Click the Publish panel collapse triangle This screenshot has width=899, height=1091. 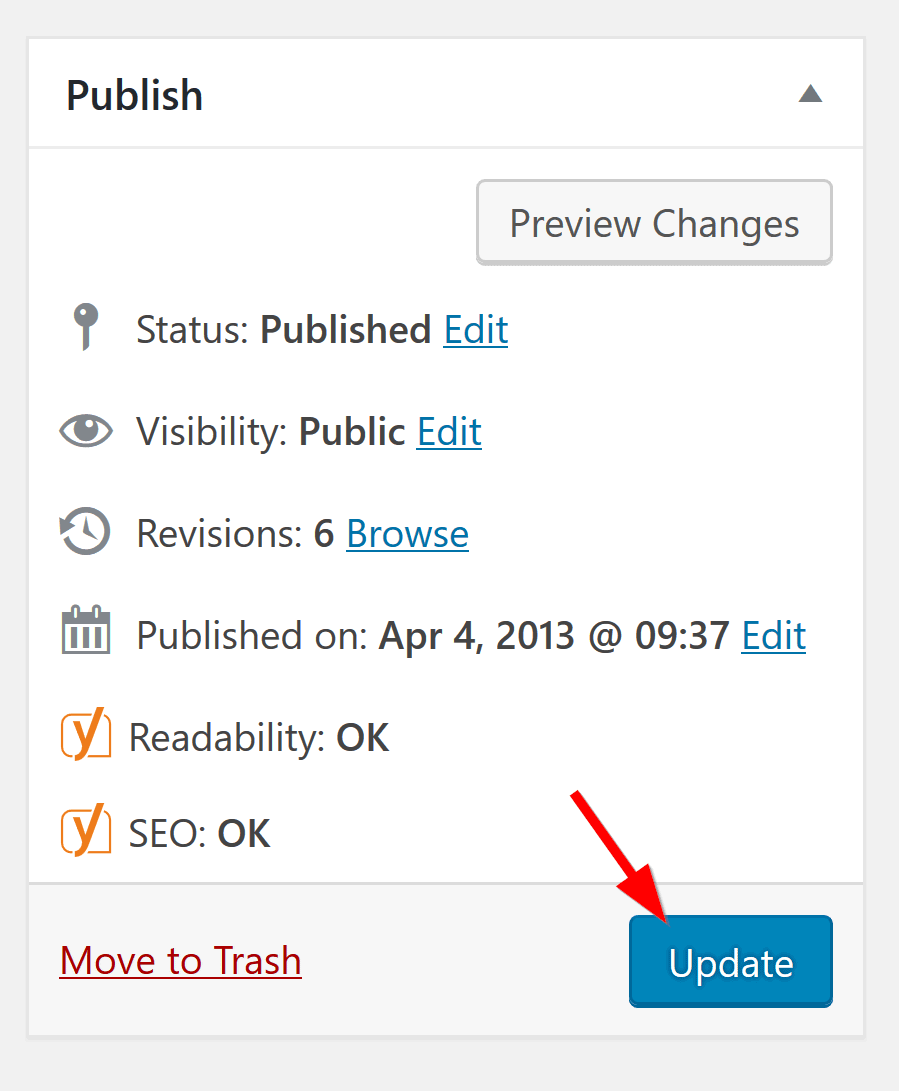811,94
